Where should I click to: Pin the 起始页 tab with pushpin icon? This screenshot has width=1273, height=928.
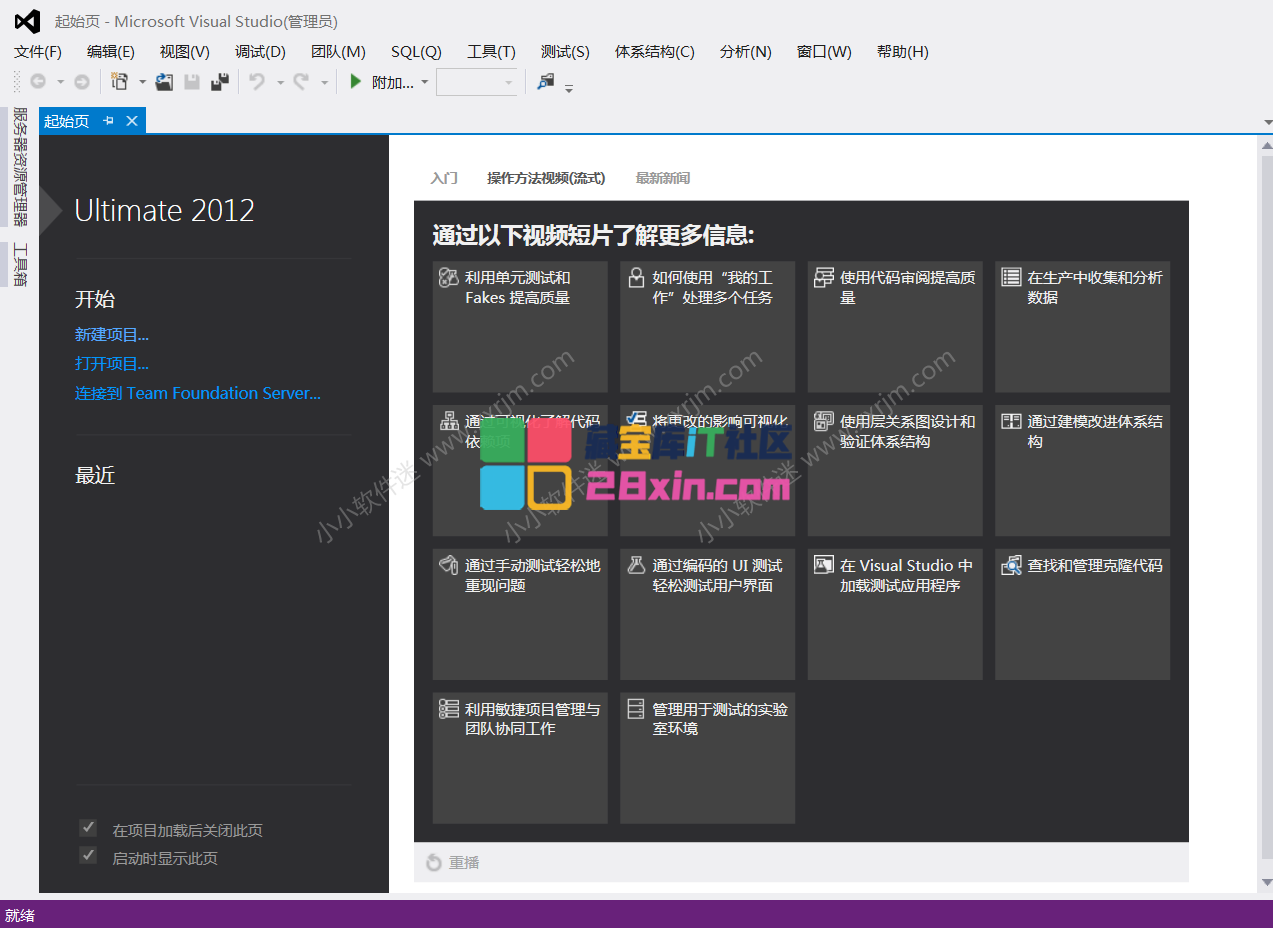click(x=109, y=121)
